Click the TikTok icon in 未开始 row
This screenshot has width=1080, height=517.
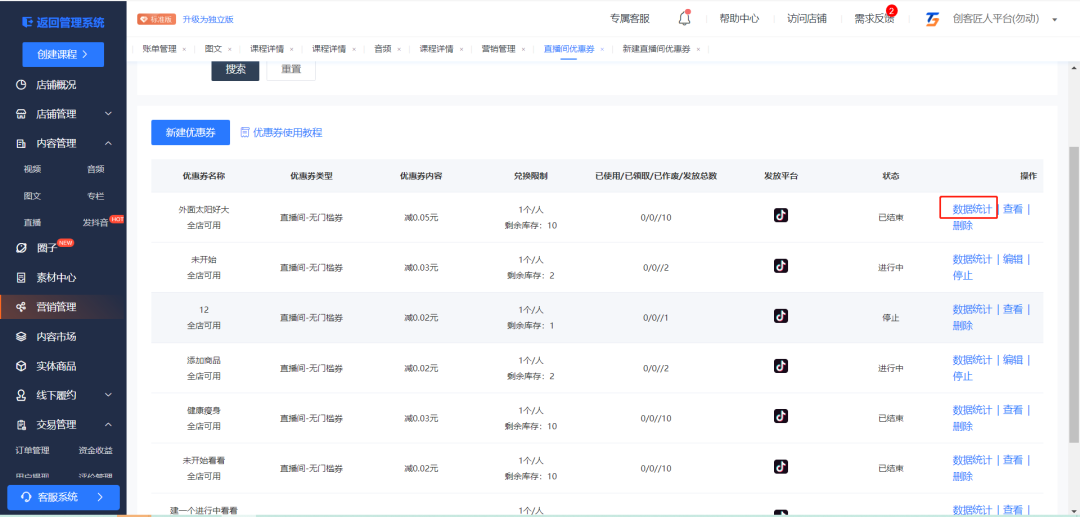coord(780,266)
